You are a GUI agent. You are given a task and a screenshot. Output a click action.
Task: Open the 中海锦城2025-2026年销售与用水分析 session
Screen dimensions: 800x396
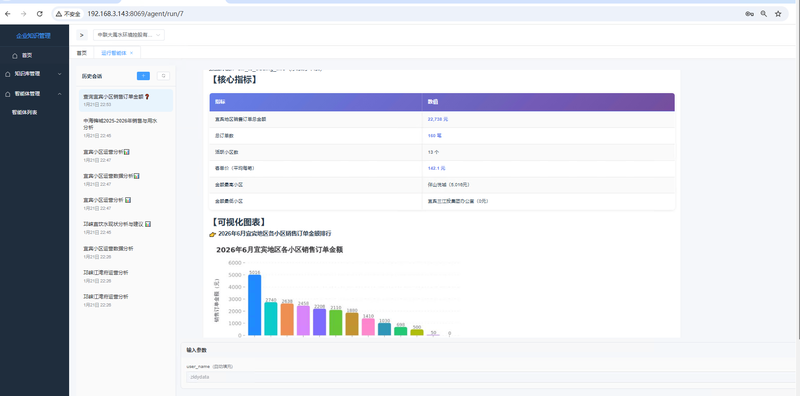click(126, 128)
